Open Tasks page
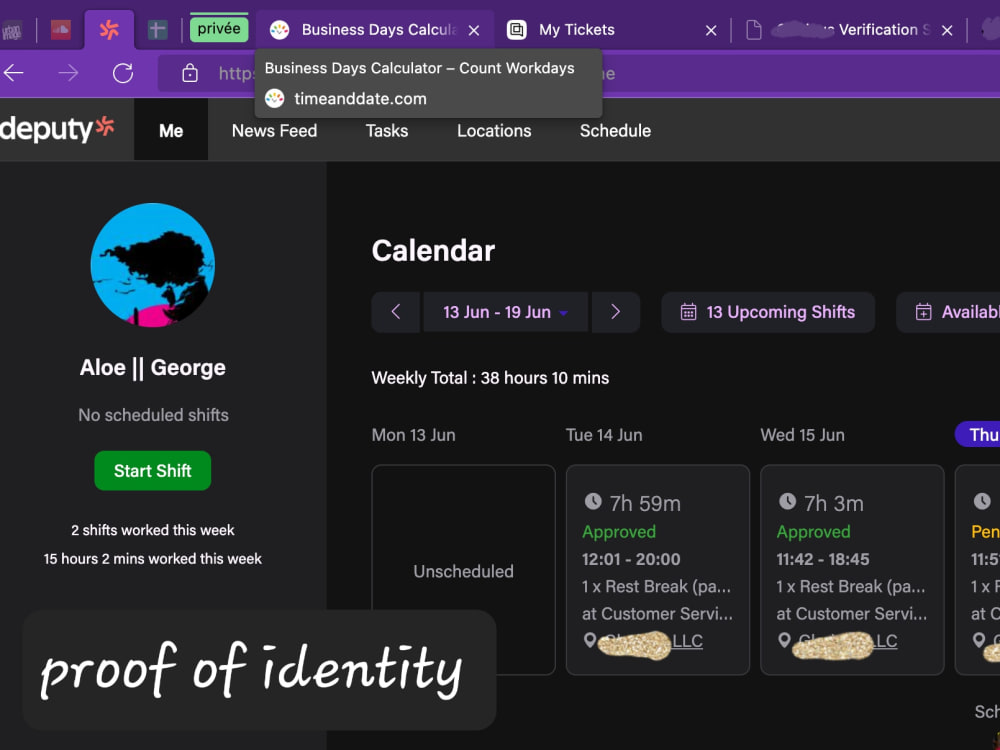Screen dimensions: 1000x750 point(386,130)
